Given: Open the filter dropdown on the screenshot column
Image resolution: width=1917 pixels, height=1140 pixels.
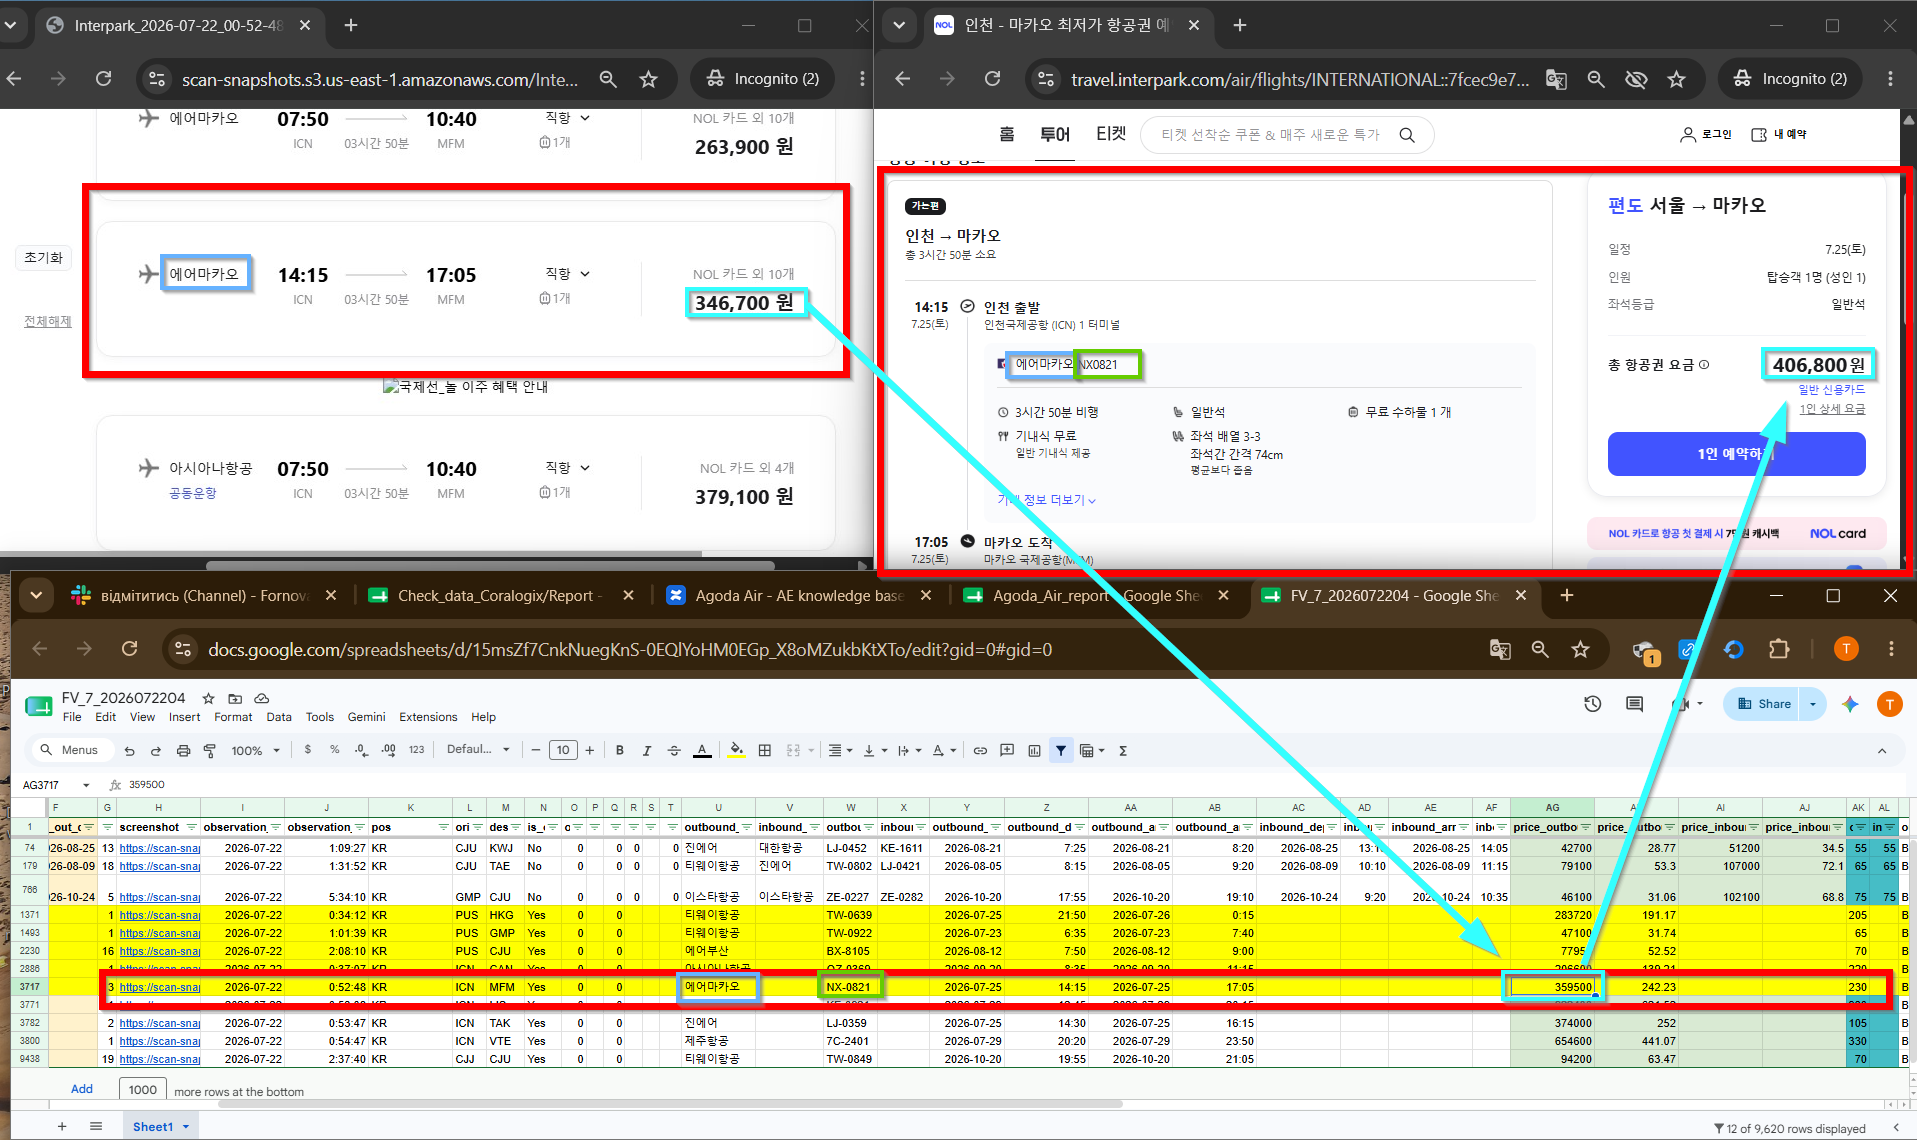Looking at the screenshot, I should coord(191,827).
